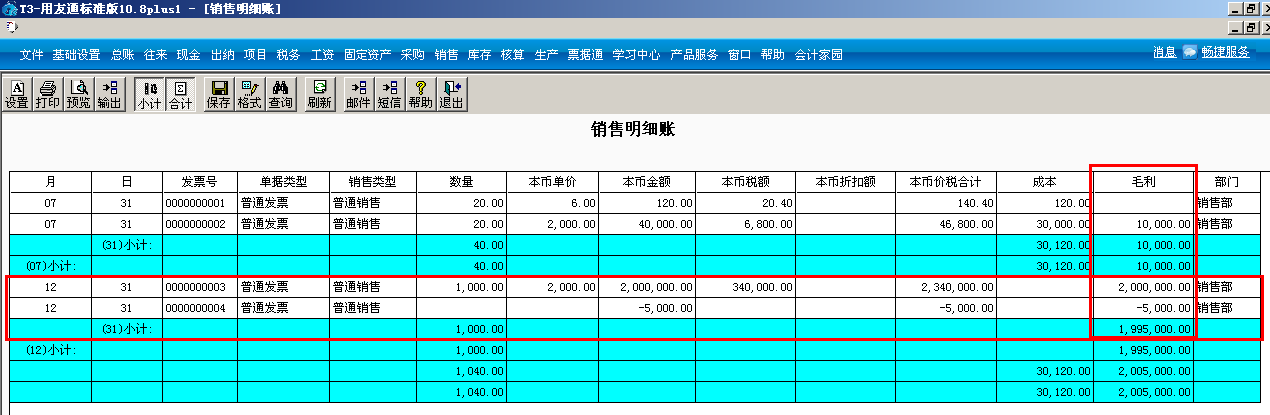Image resolution: width=1270 pixels, height=415 pixels.
Task: Open the 工资 menu
Action: pos(322,55)
